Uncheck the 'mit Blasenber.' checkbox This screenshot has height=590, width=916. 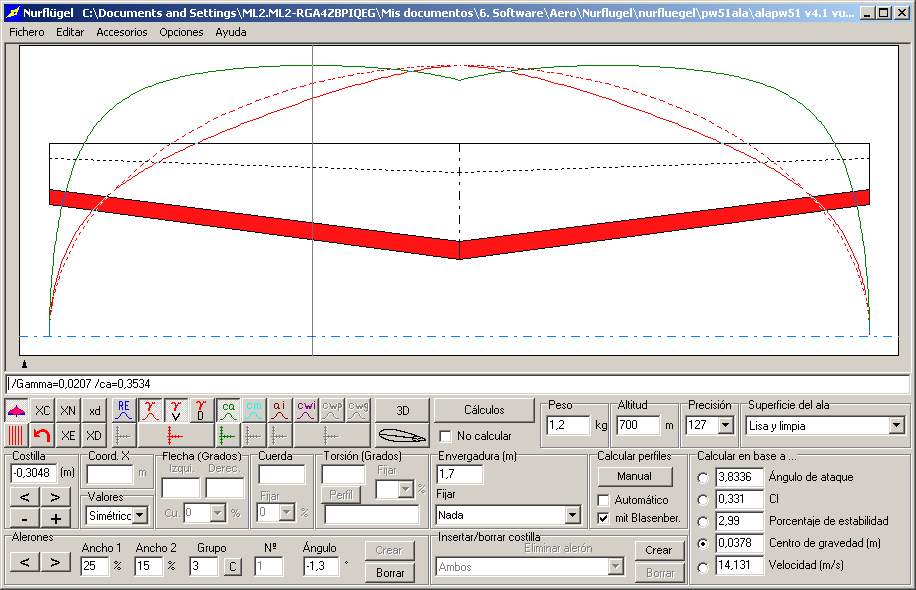[x=603, y=518]
